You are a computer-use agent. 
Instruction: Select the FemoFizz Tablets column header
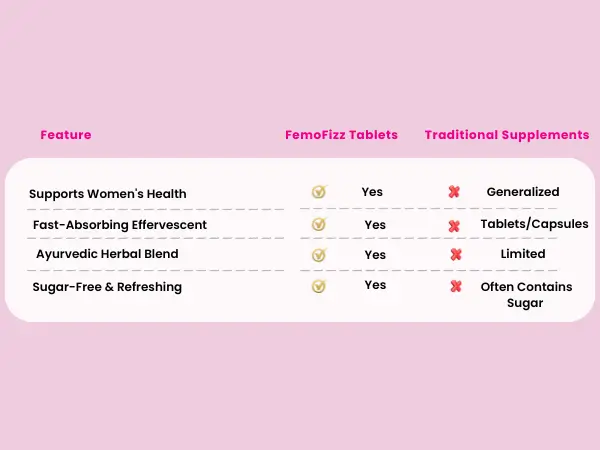tap(342, 135)
